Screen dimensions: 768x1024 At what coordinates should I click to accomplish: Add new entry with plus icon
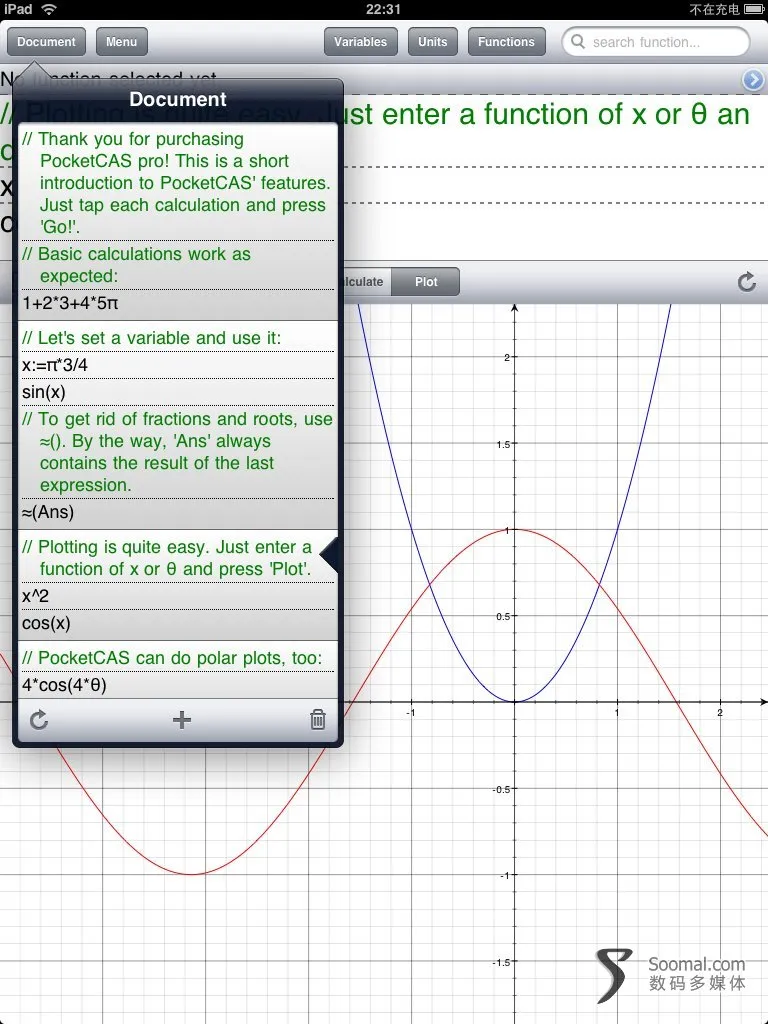(x=182, y=720)
